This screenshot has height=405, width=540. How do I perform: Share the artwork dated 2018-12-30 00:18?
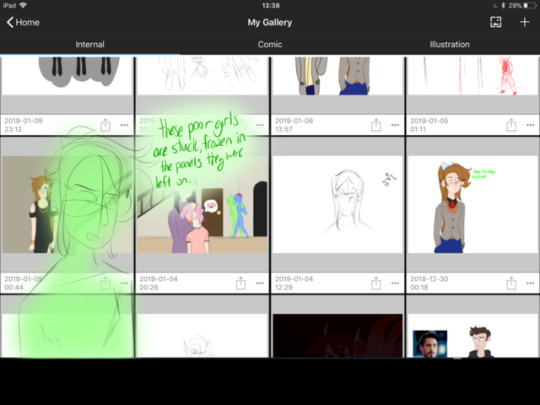click(x=511, y=283)
